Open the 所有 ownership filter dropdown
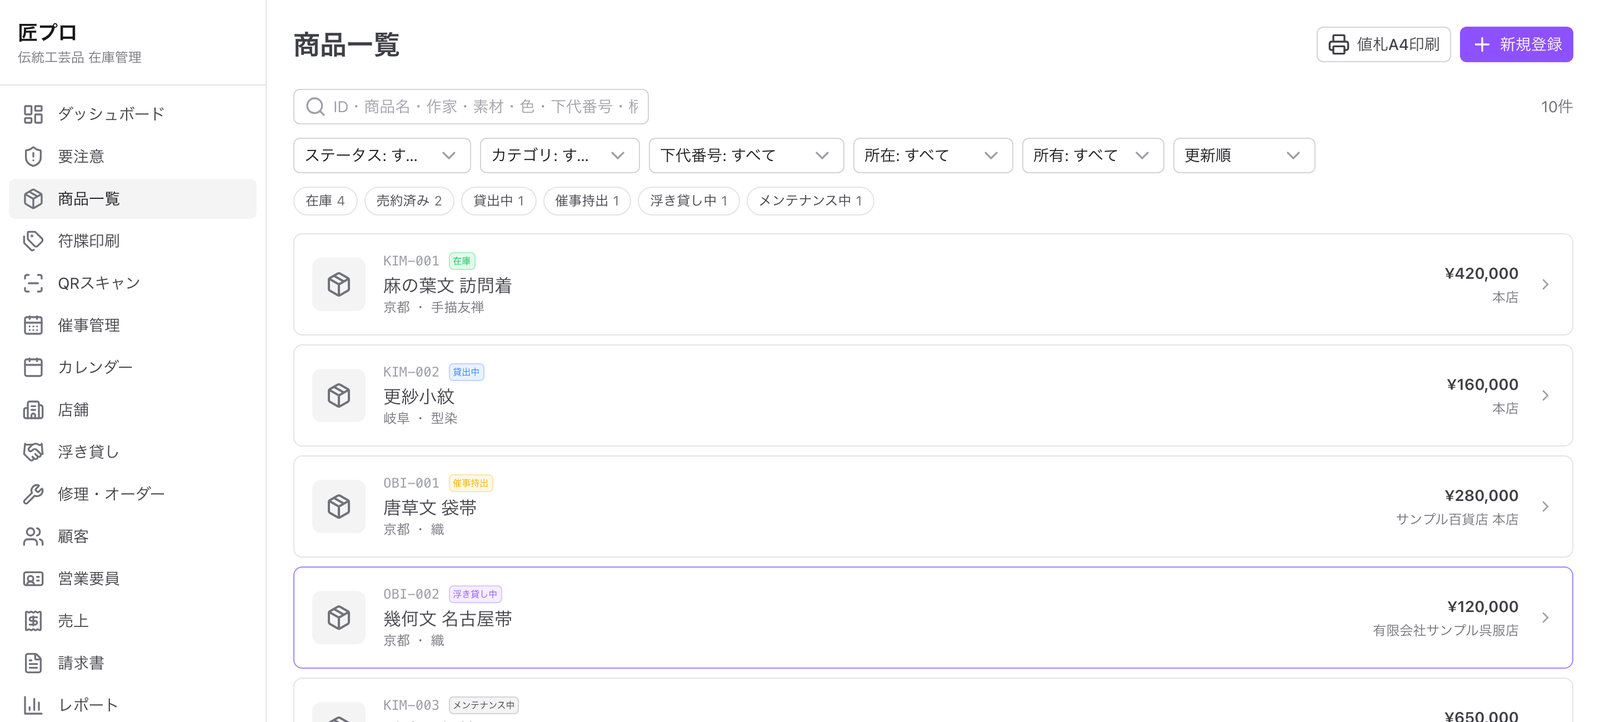 [x=1092, y=155]
